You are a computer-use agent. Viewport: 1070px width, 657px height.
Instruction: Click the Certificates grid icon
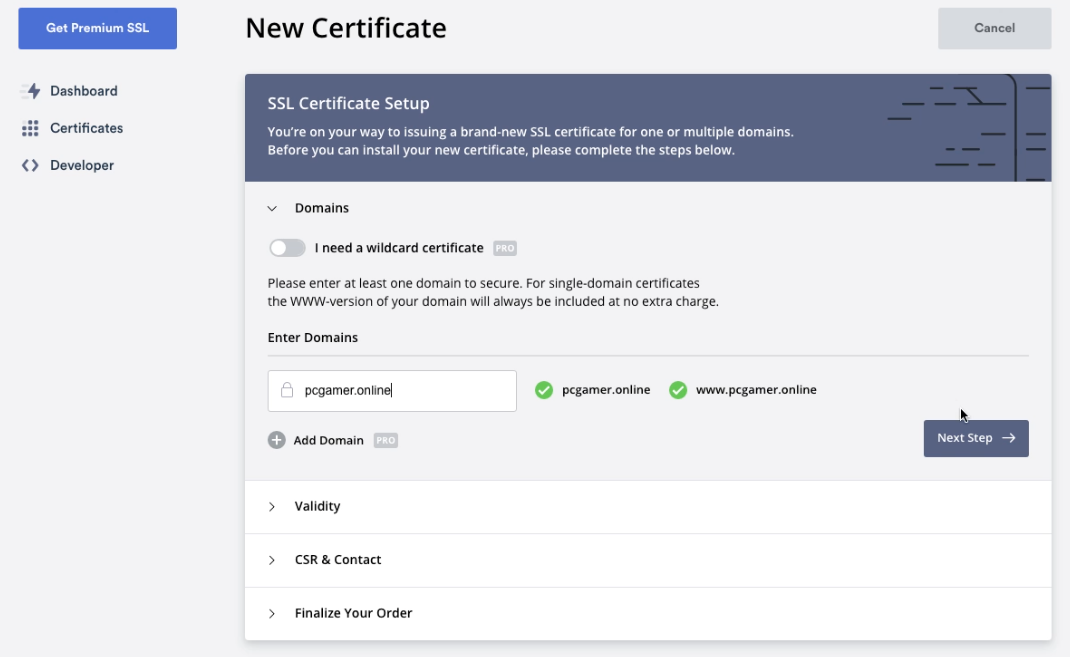(30, 128)
